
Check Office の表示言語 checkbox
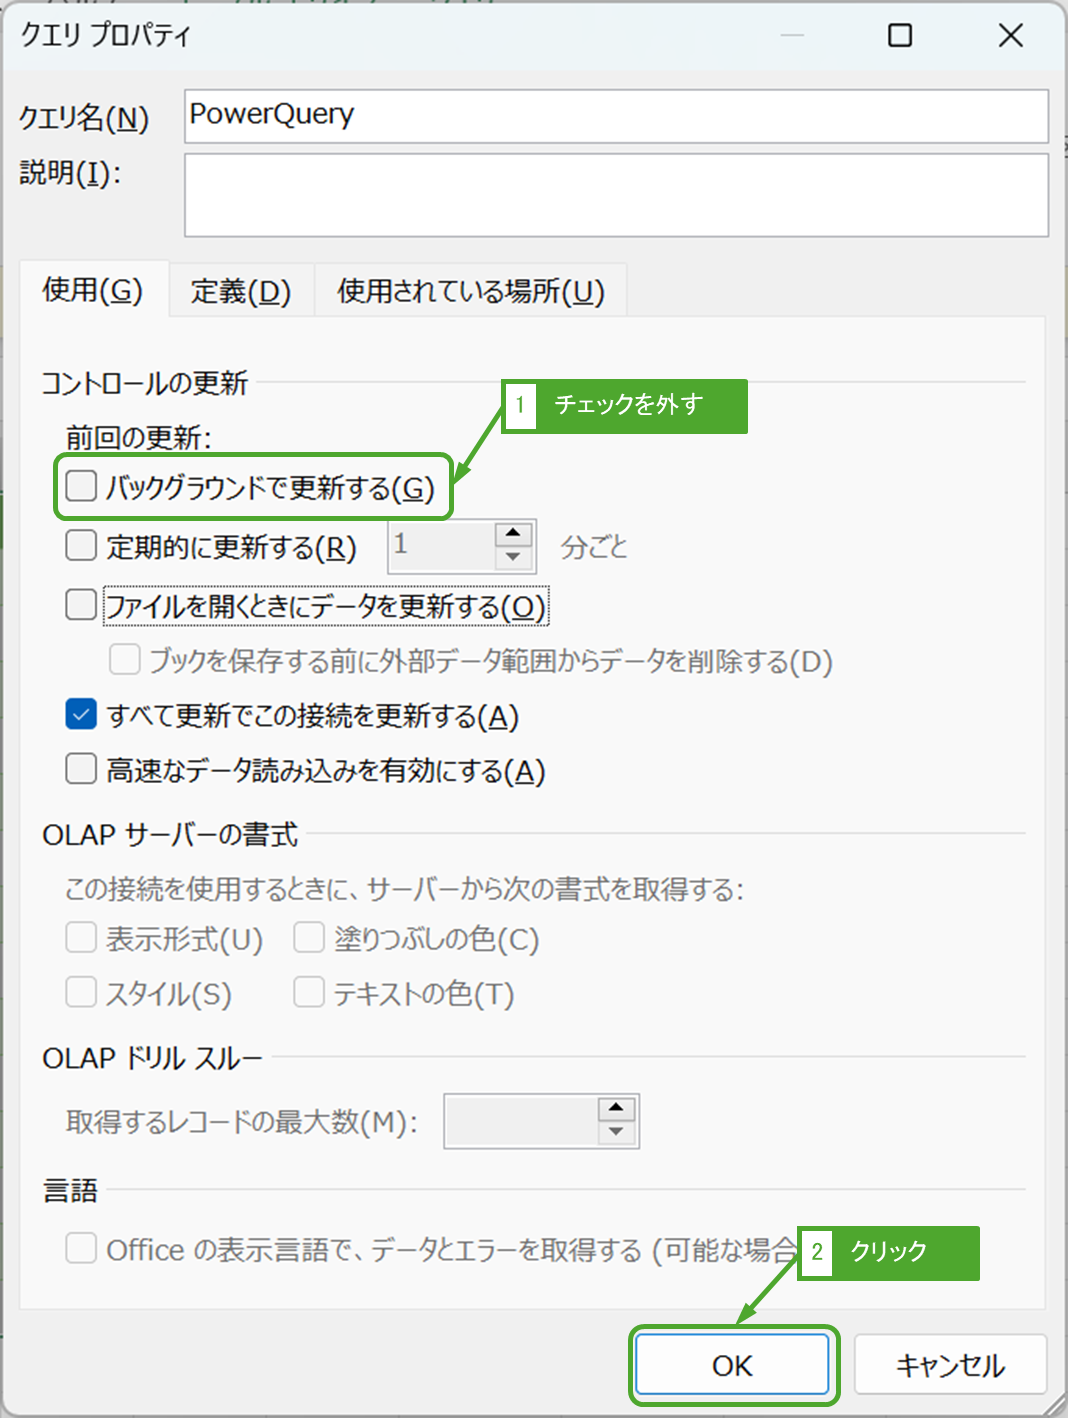80,1248
